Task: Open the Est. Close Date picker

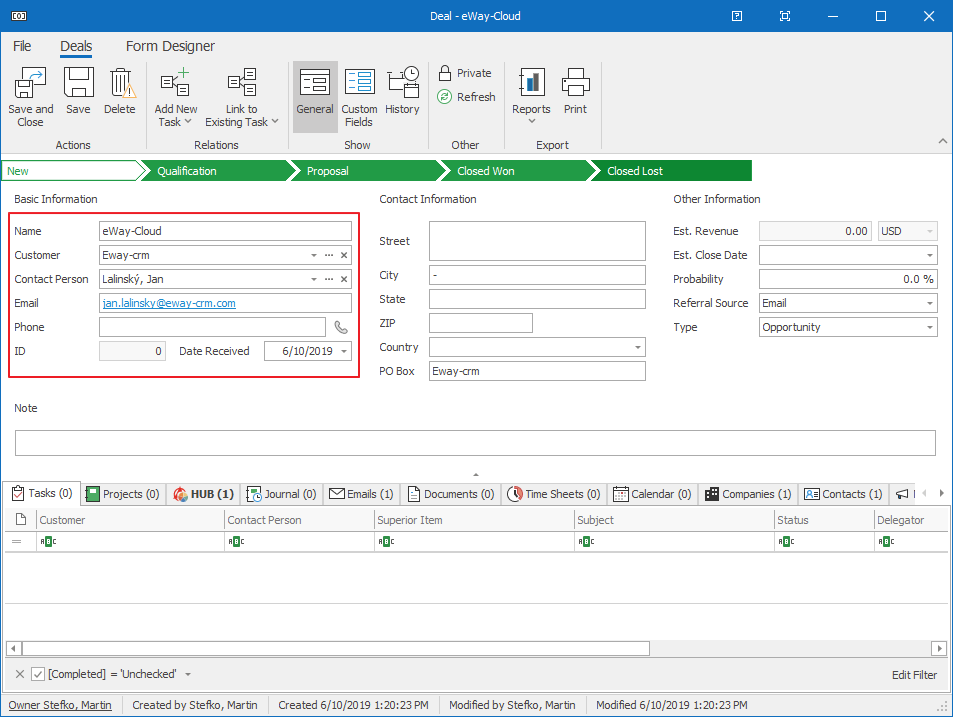Action: [929, 255]
